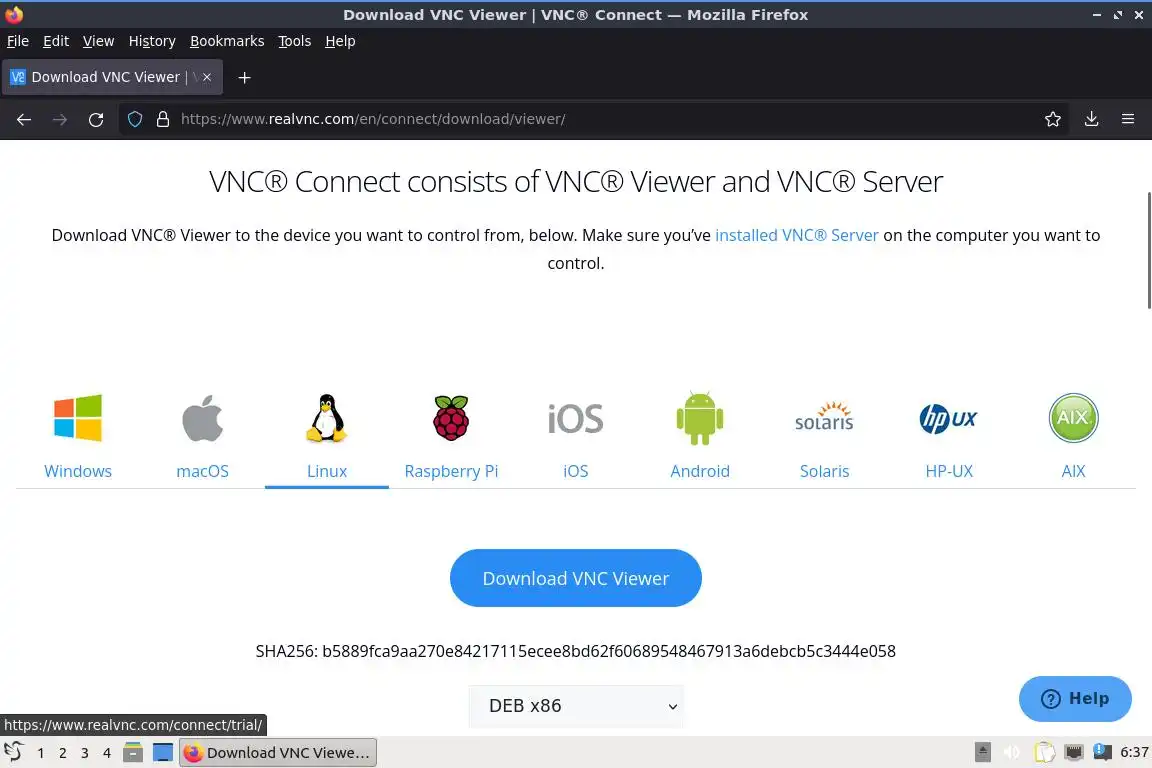Open the Edit menu
This screenshot has height=768, width=1152.
tap(56, 41)
